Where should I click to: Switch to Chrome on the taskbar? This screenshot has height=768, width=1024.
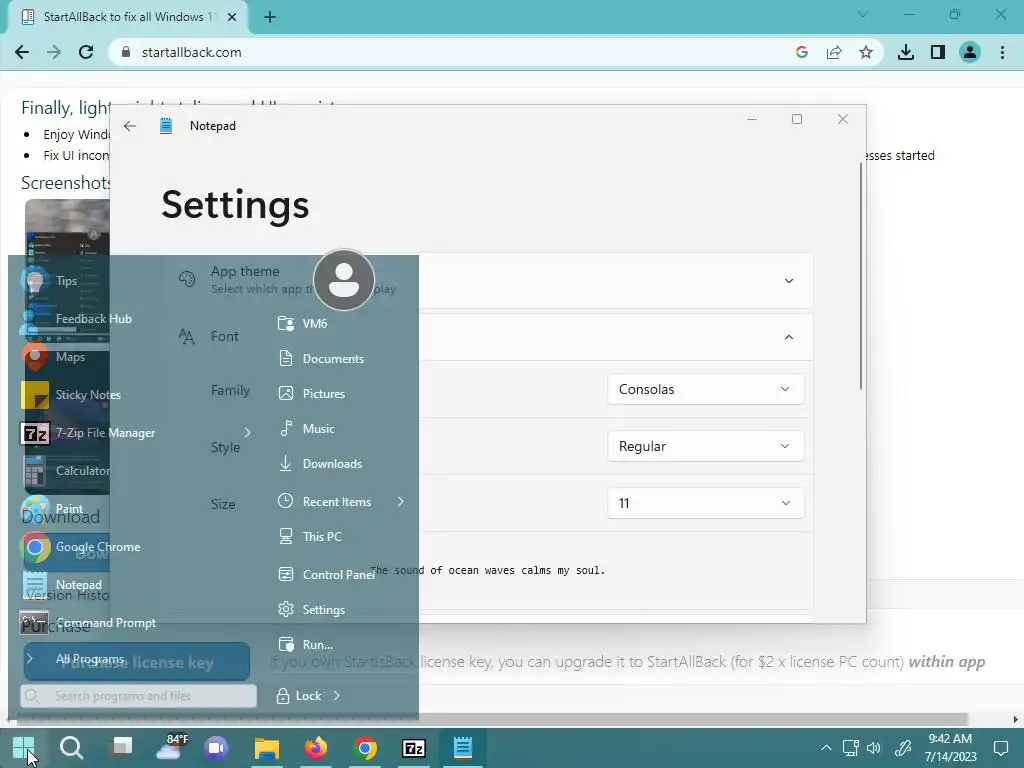pos(365,748)
